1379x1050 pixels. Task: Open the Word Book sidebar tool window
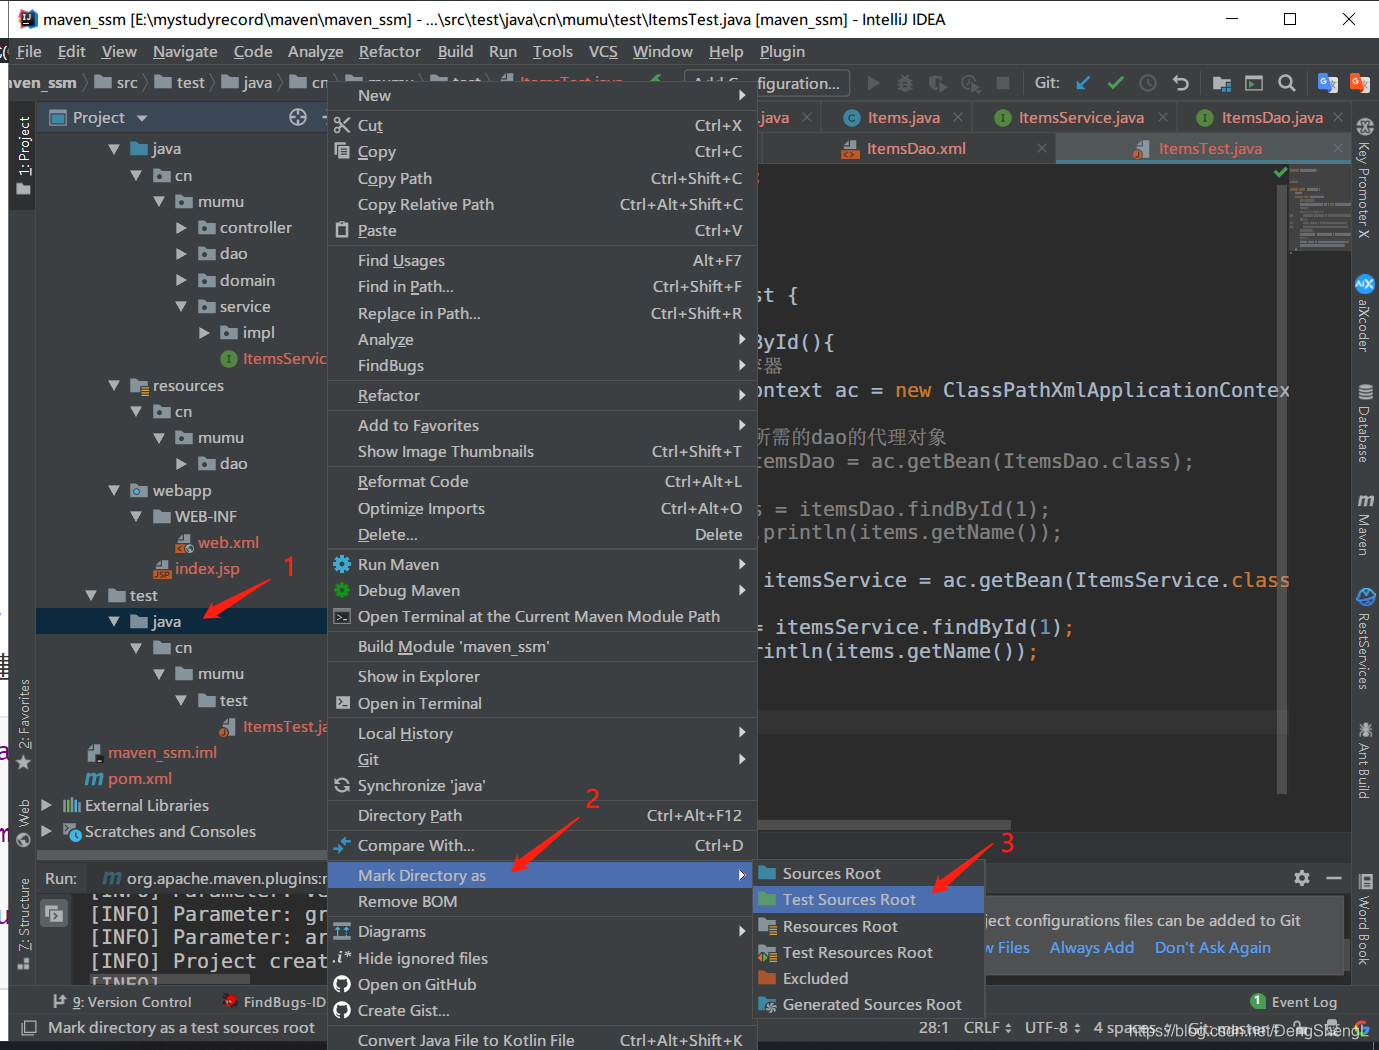click(x=1365, y=919)
